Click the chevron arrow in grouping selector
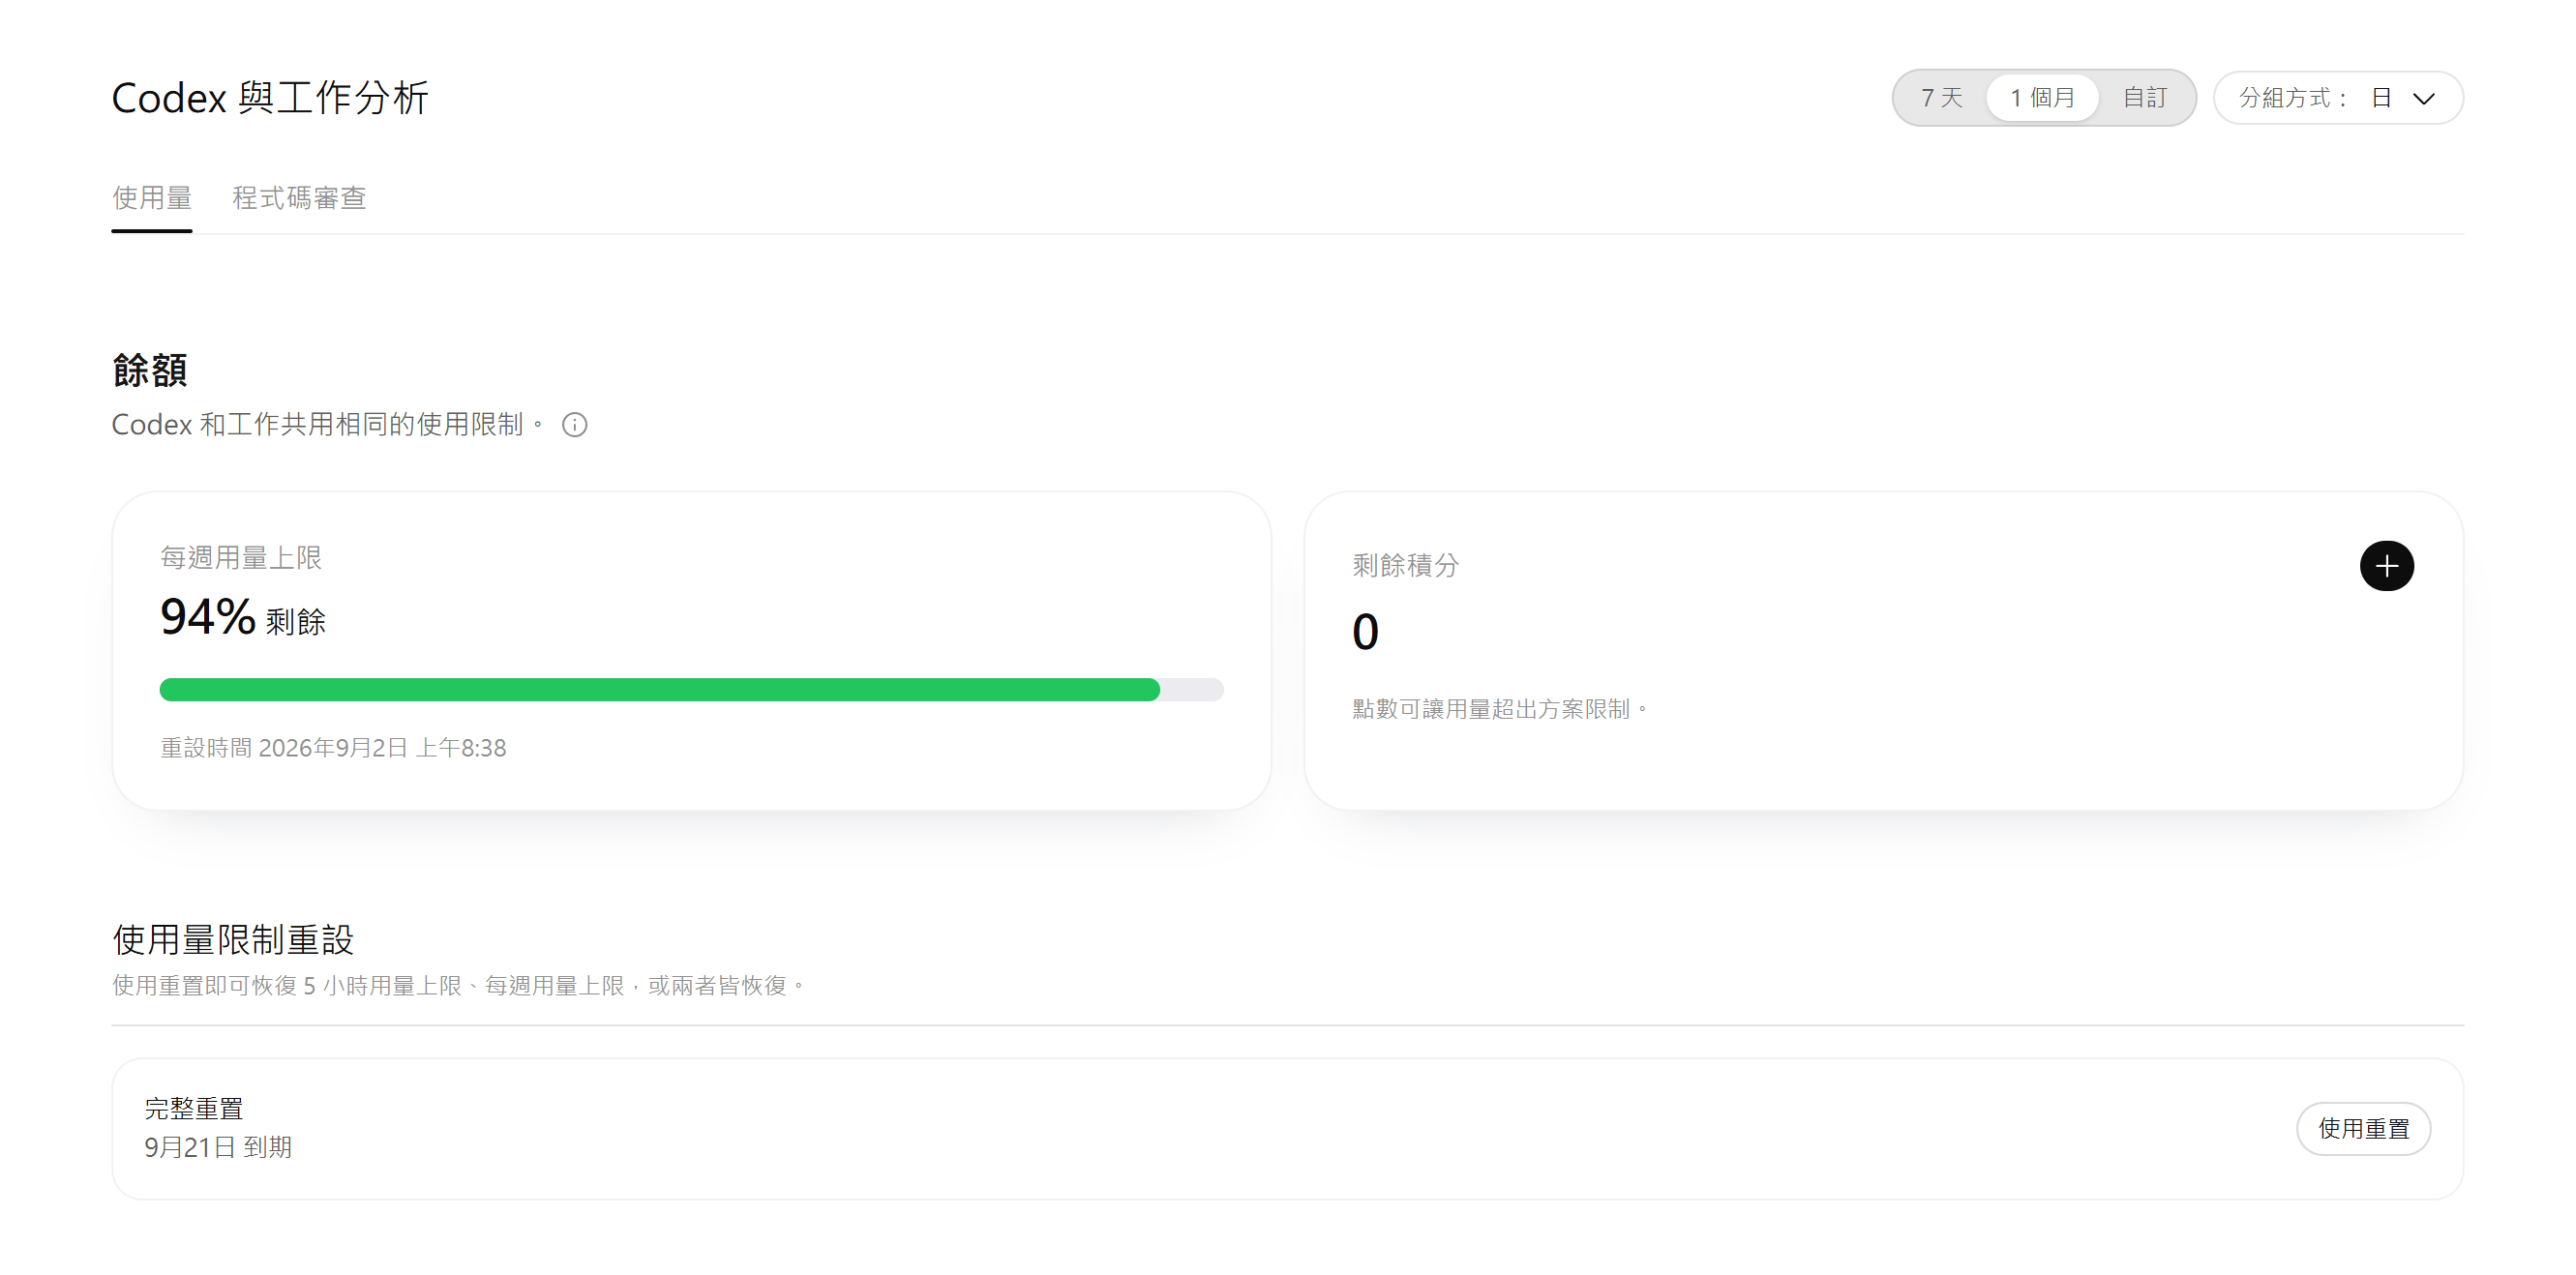2576x1275 pixels. point(2423,98)
